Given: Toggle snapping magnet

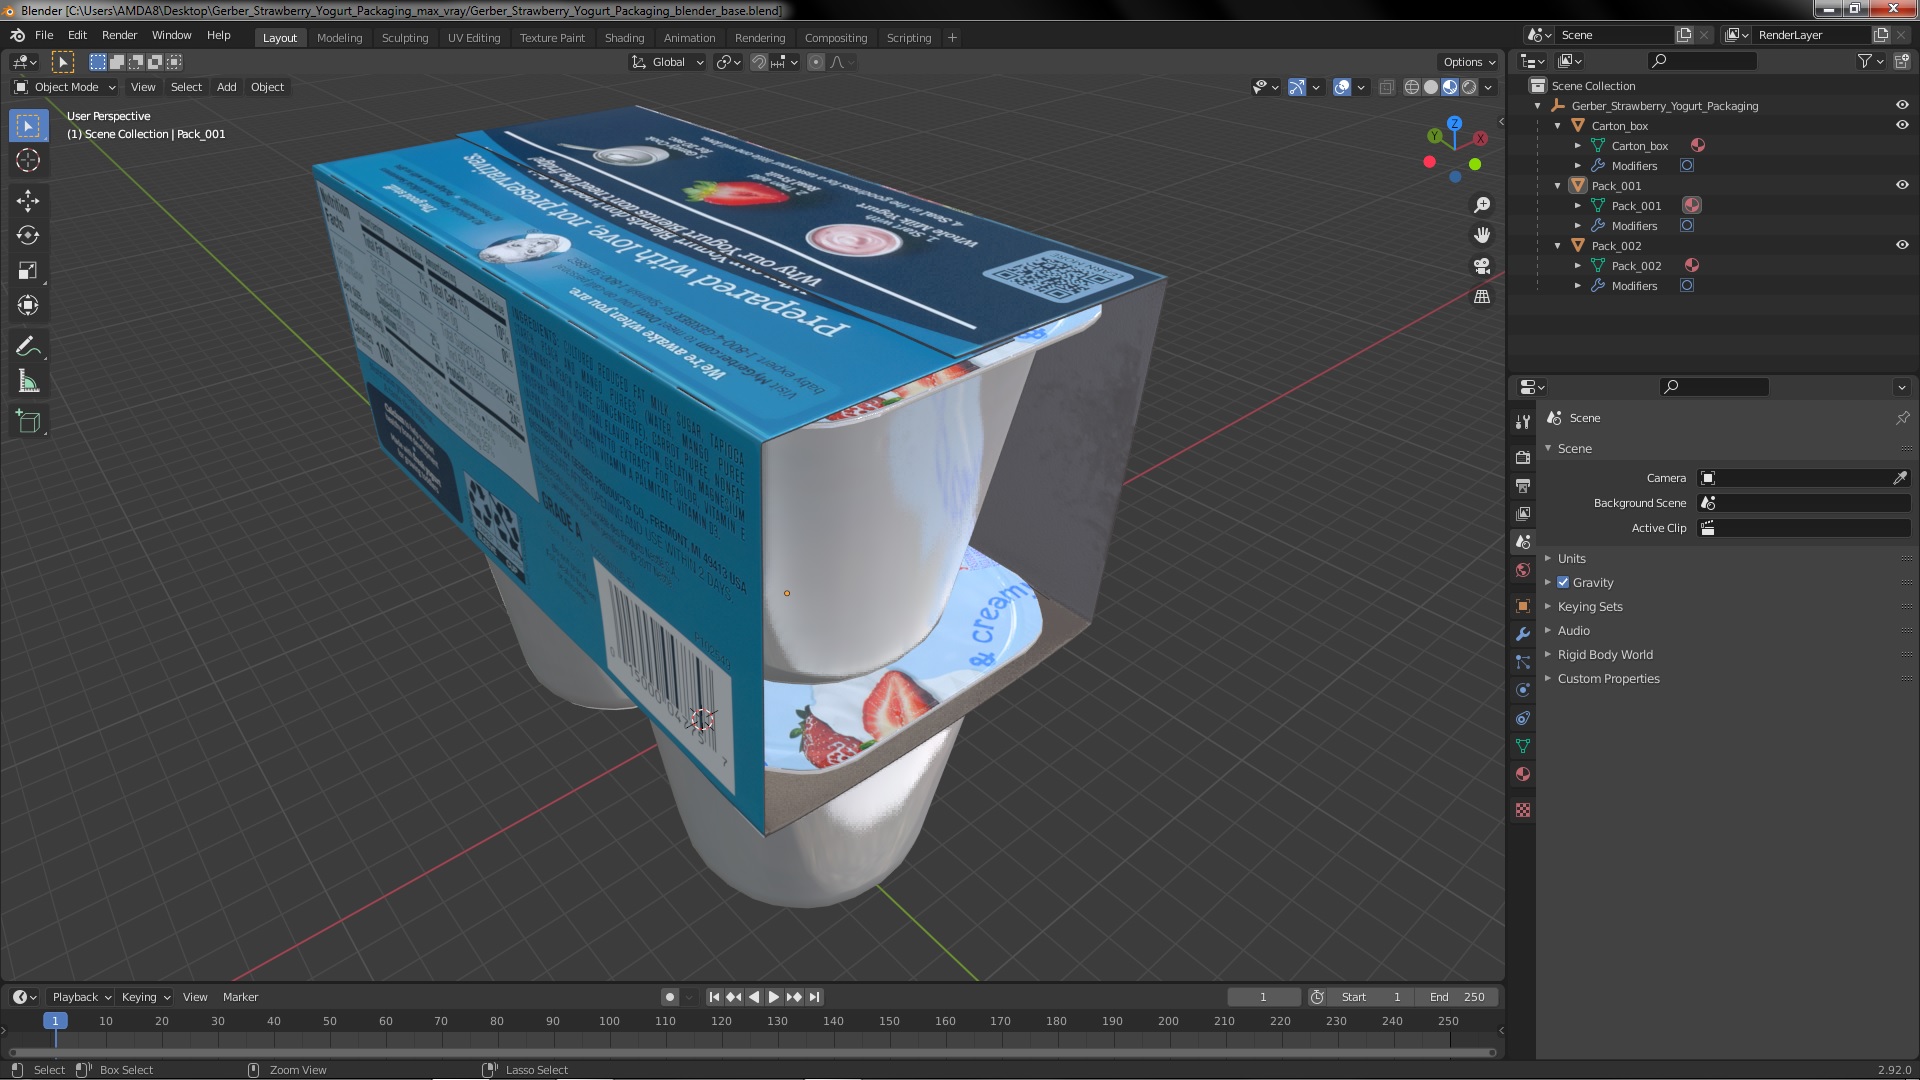Looking at the screenshot, I should tap(759, 62).
